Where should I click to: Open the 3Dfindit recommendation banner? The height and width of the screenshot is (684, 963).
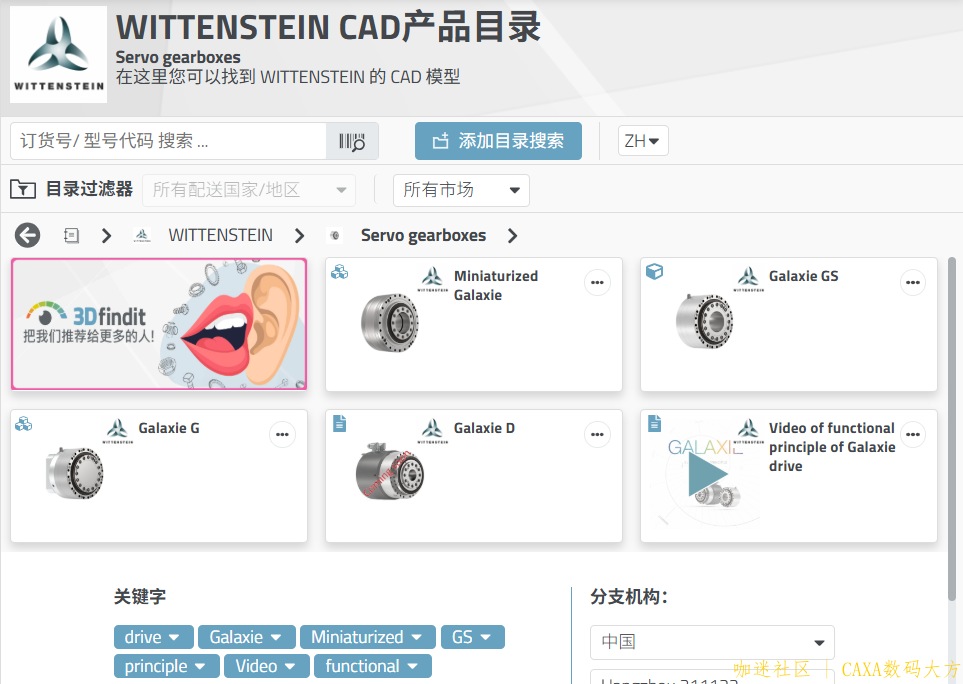point(159,324)
